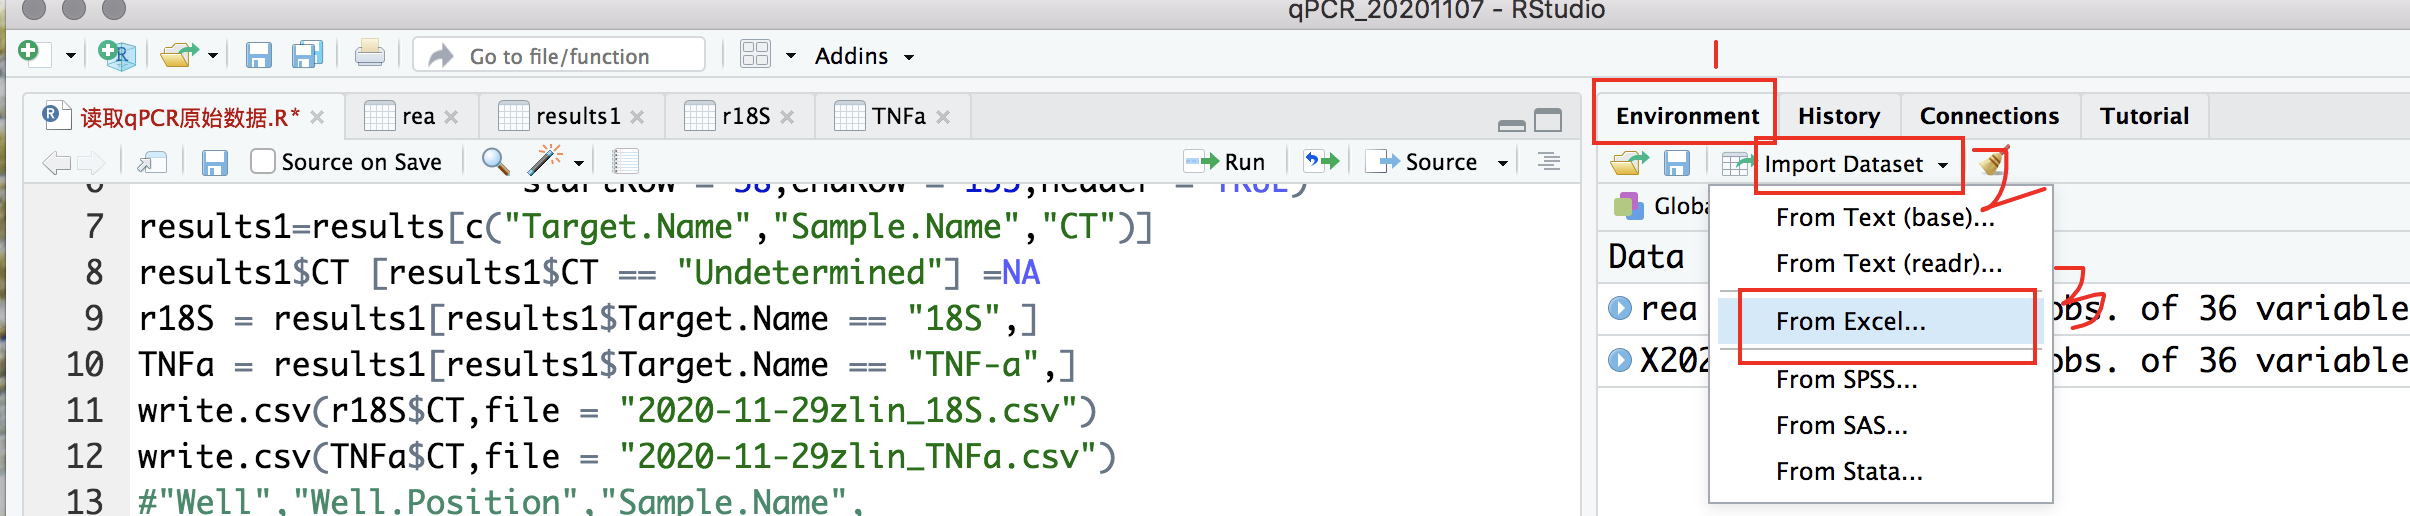
Task: Open the Addins menu
Action: point(864,56)
